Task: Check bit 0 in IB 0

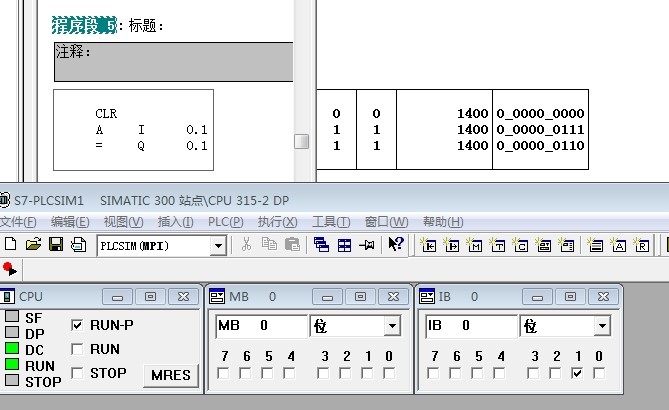Action: pyautogui.click(x=599, y=374)
